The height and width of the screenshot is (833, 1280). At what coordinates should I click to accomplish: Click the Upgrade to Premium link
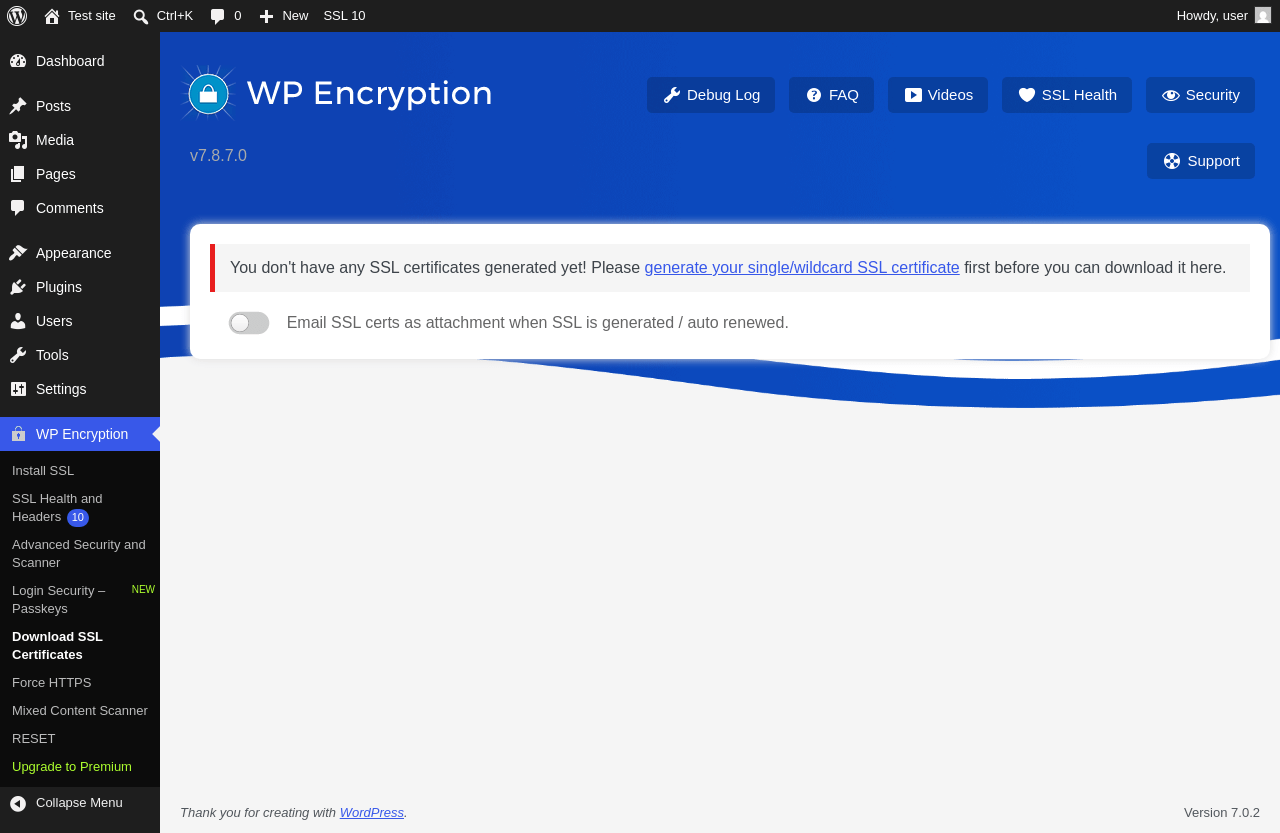(x=72, y=767)
